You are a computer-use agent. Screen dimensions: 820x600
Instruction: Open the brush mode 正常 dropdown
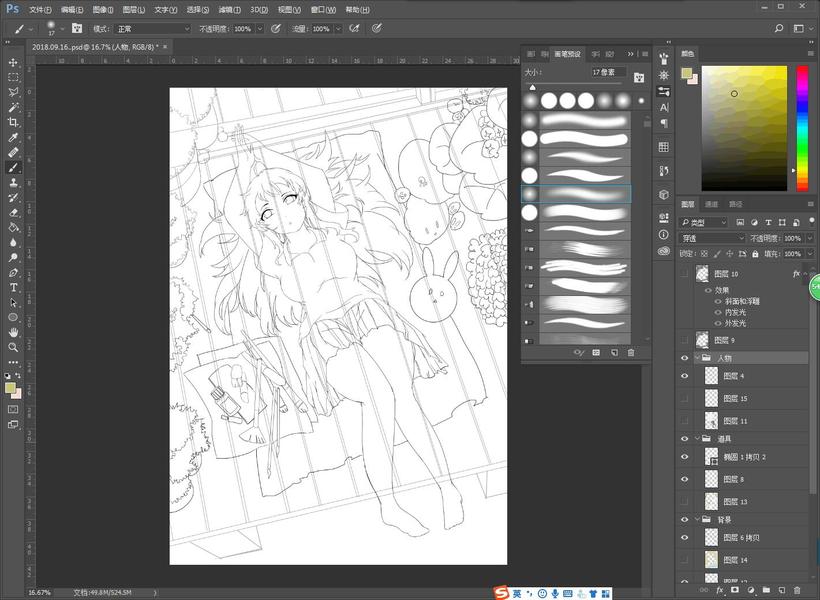pos(153,29)
